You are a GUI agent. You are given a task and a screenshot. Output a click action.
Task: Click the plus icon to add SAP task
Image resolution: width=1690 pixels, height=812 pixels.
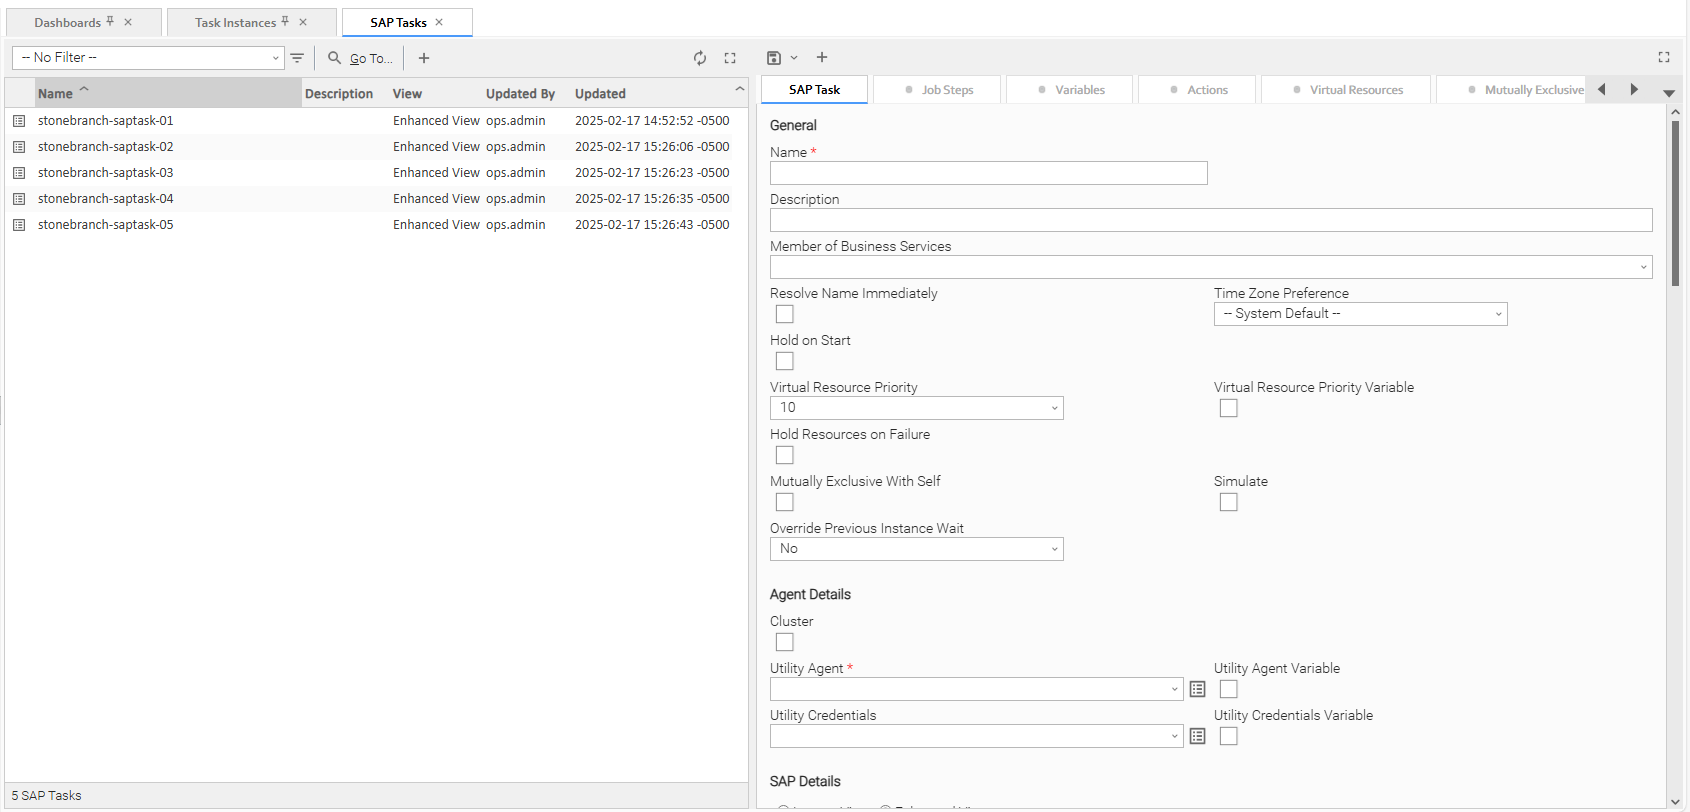424,58
